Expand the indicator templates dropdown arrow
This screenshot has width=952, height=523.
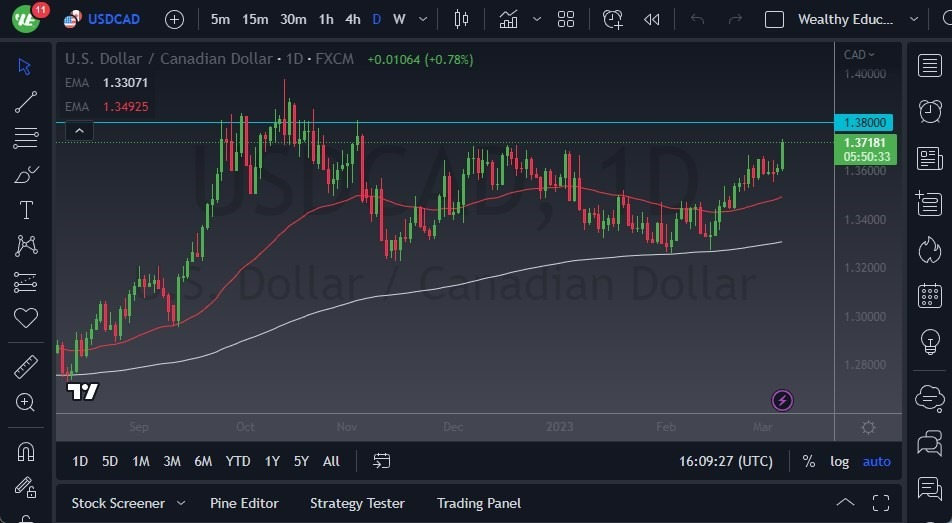pyautogui.click(x=537, y=19)
